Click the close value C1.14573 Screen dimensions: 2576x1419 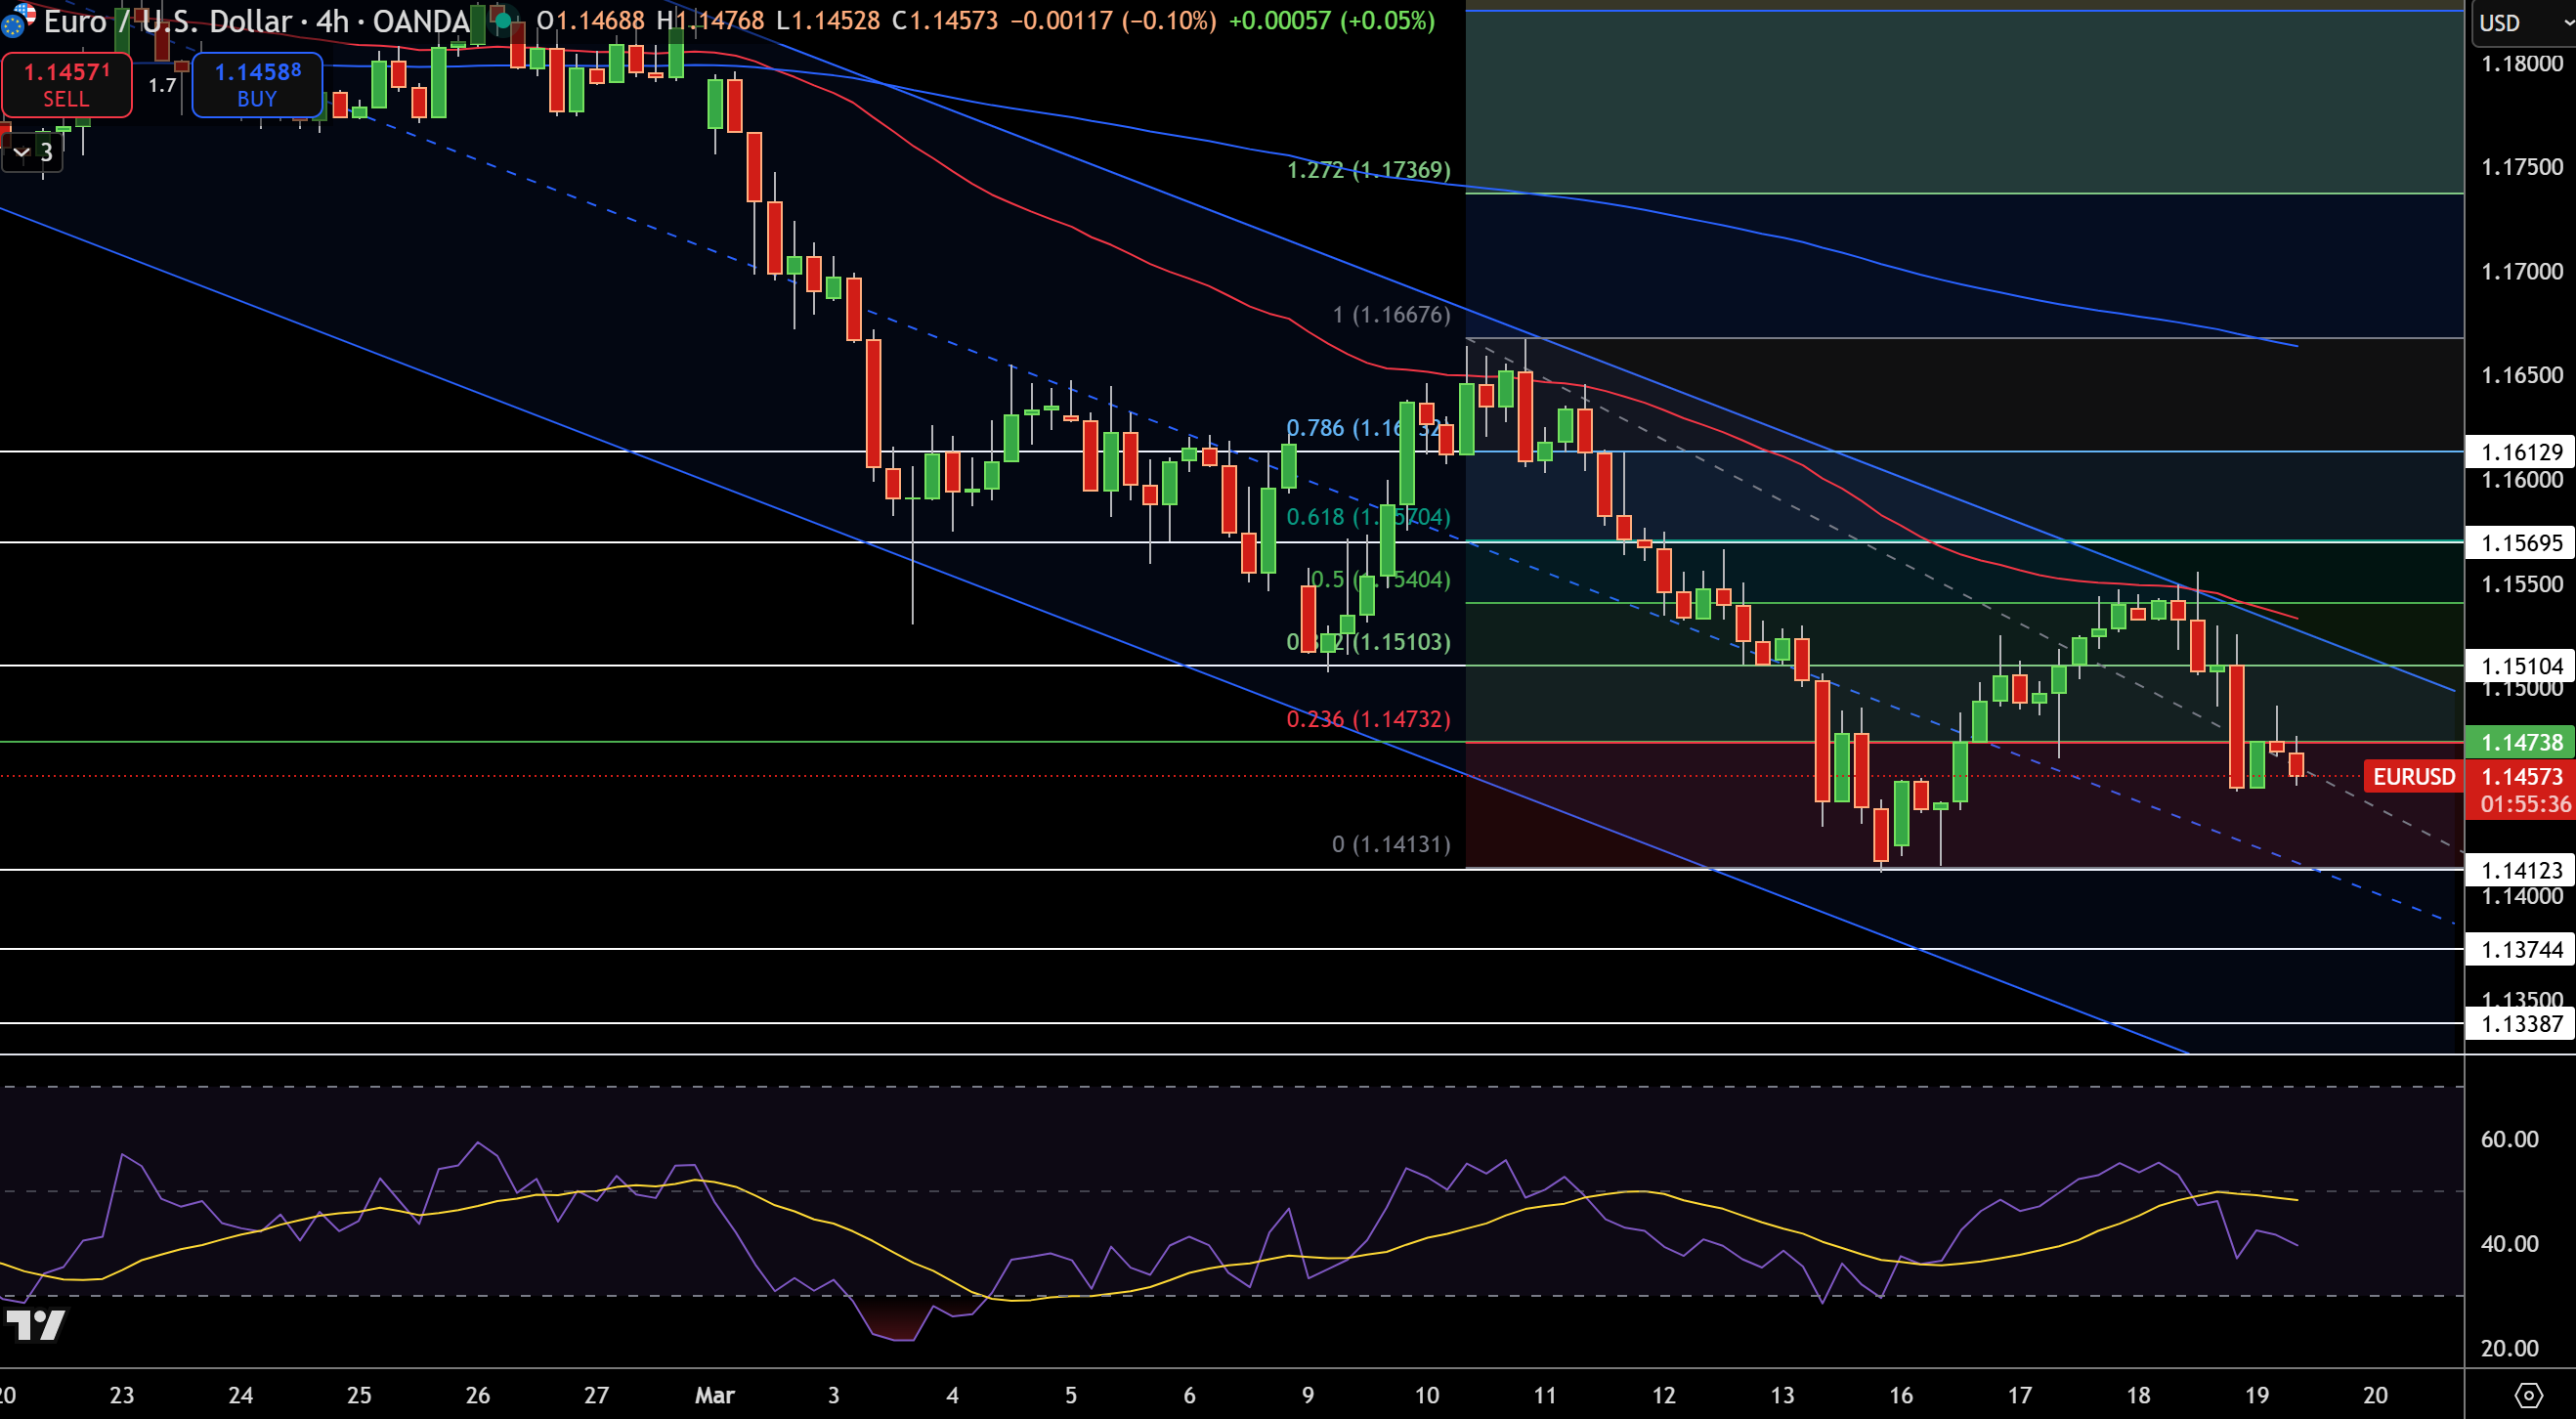coord(945,21)
